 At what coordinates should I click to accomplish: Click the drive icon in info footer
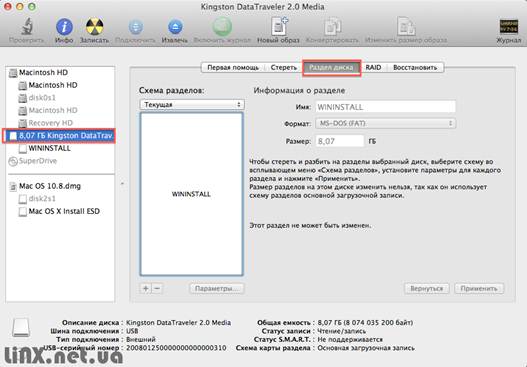pos(21,327)
